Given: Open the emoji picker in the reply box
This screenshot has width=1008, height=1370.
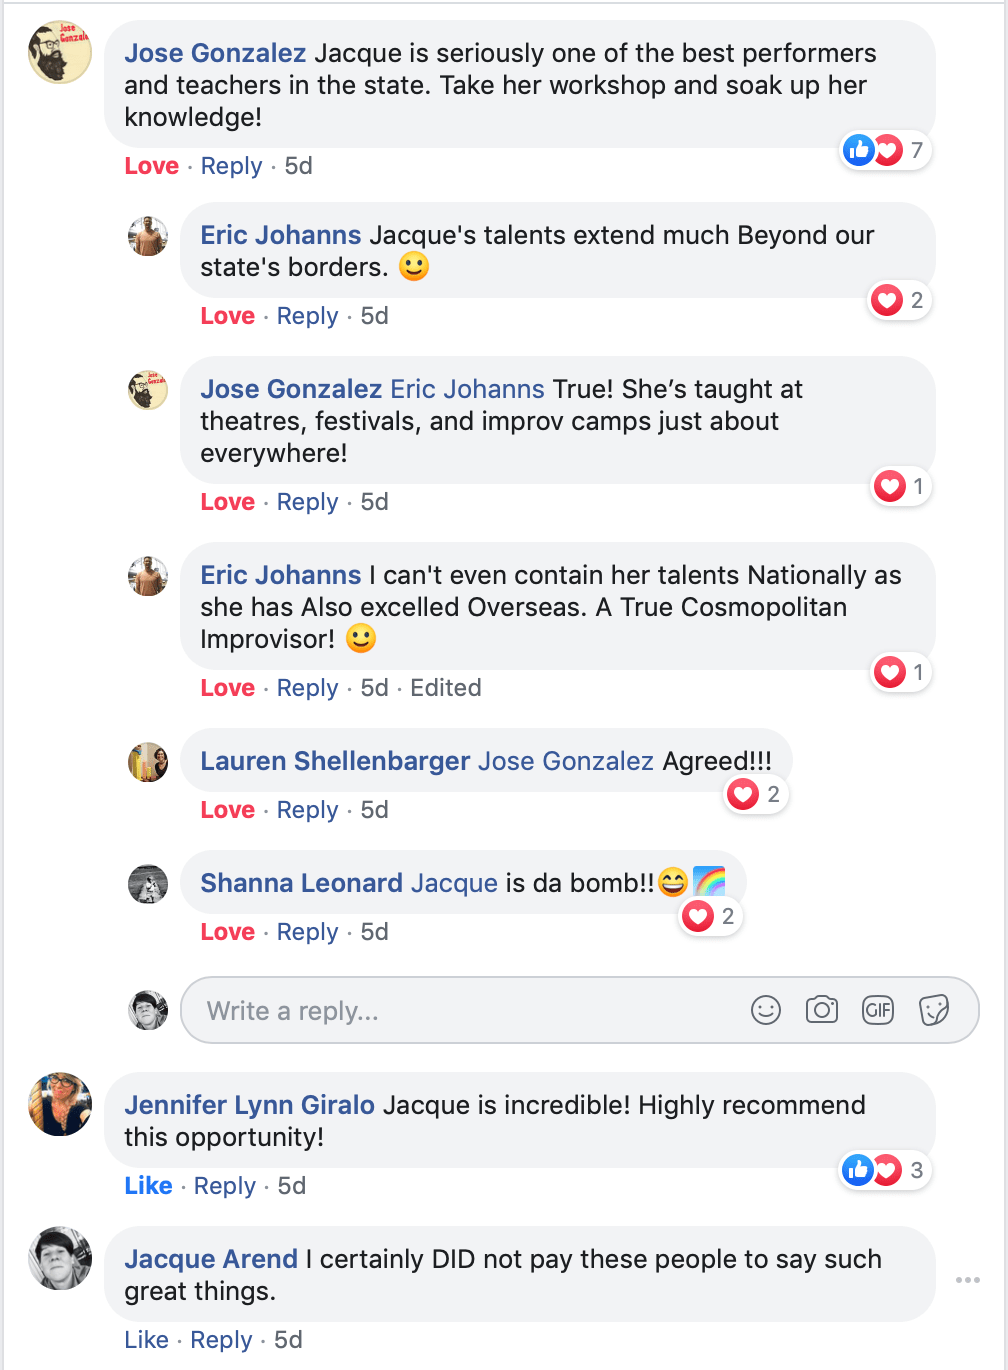Looking at the screenshot, I should 766,1010.
